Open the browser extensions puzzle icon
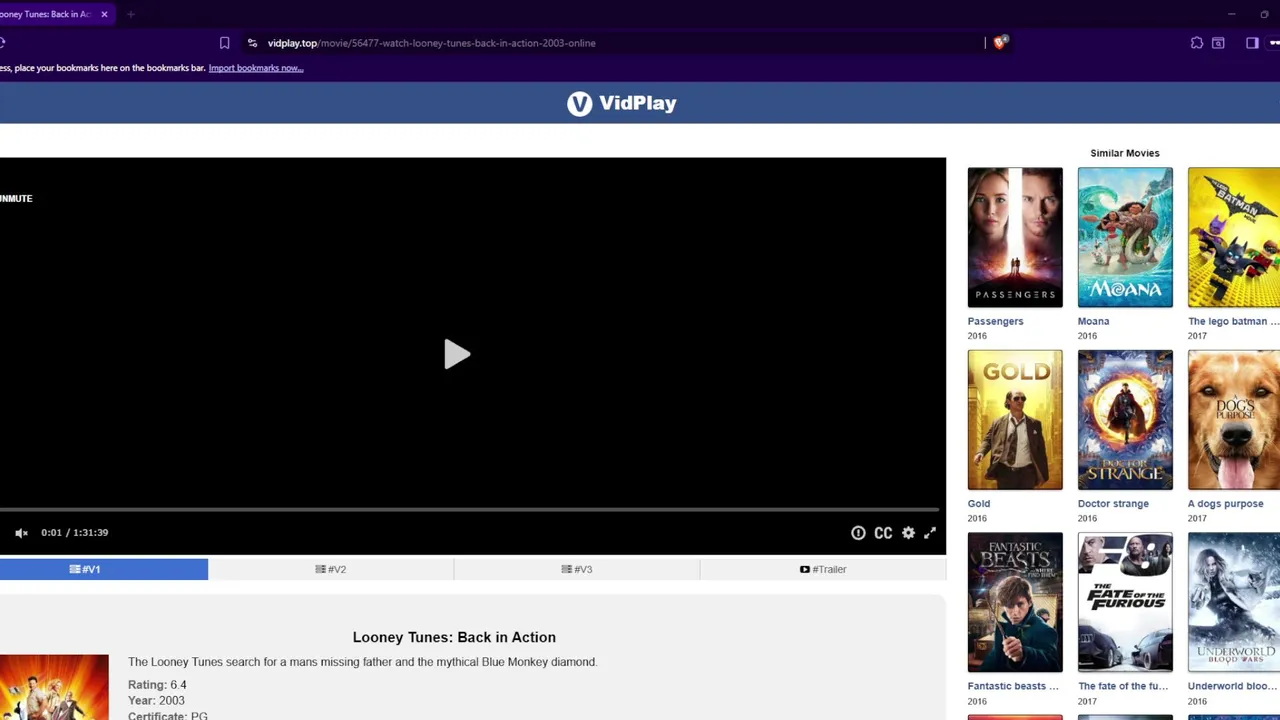Viewport: 1280px width, 720px height. (x=1197, y=43)
